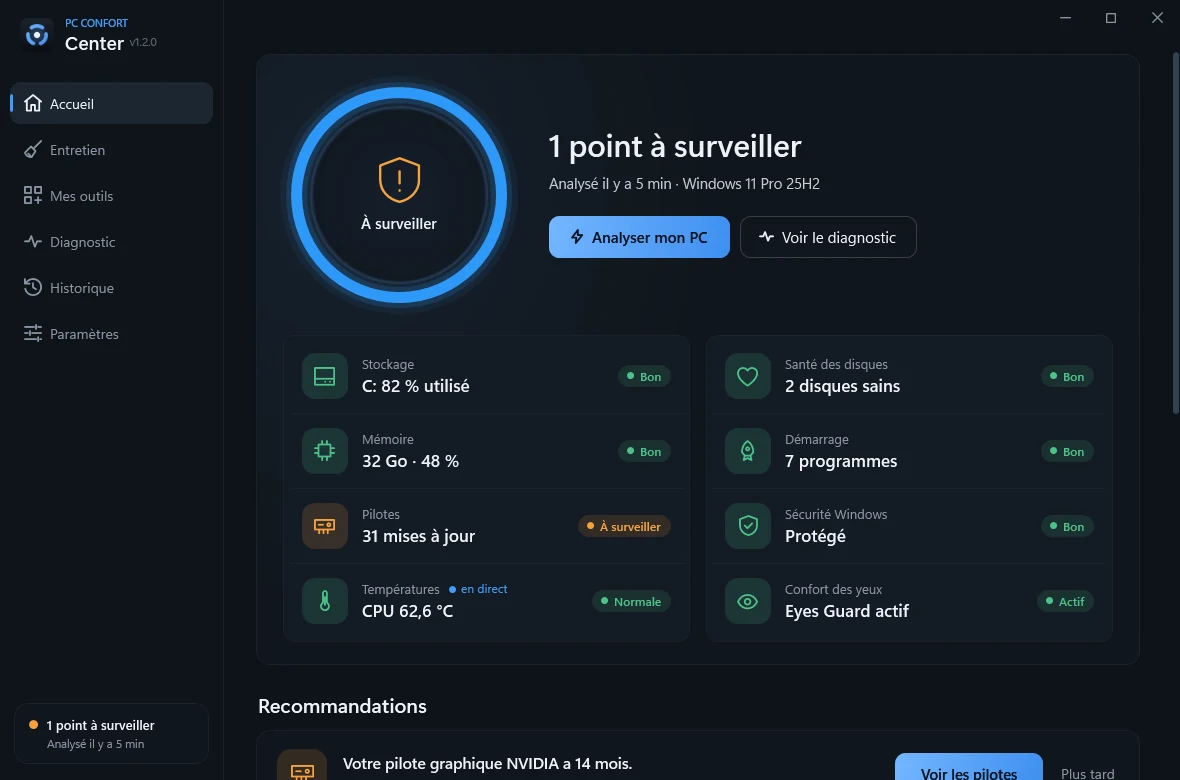Click the 'CPU 62,6 °C' reading

point(408,611)
